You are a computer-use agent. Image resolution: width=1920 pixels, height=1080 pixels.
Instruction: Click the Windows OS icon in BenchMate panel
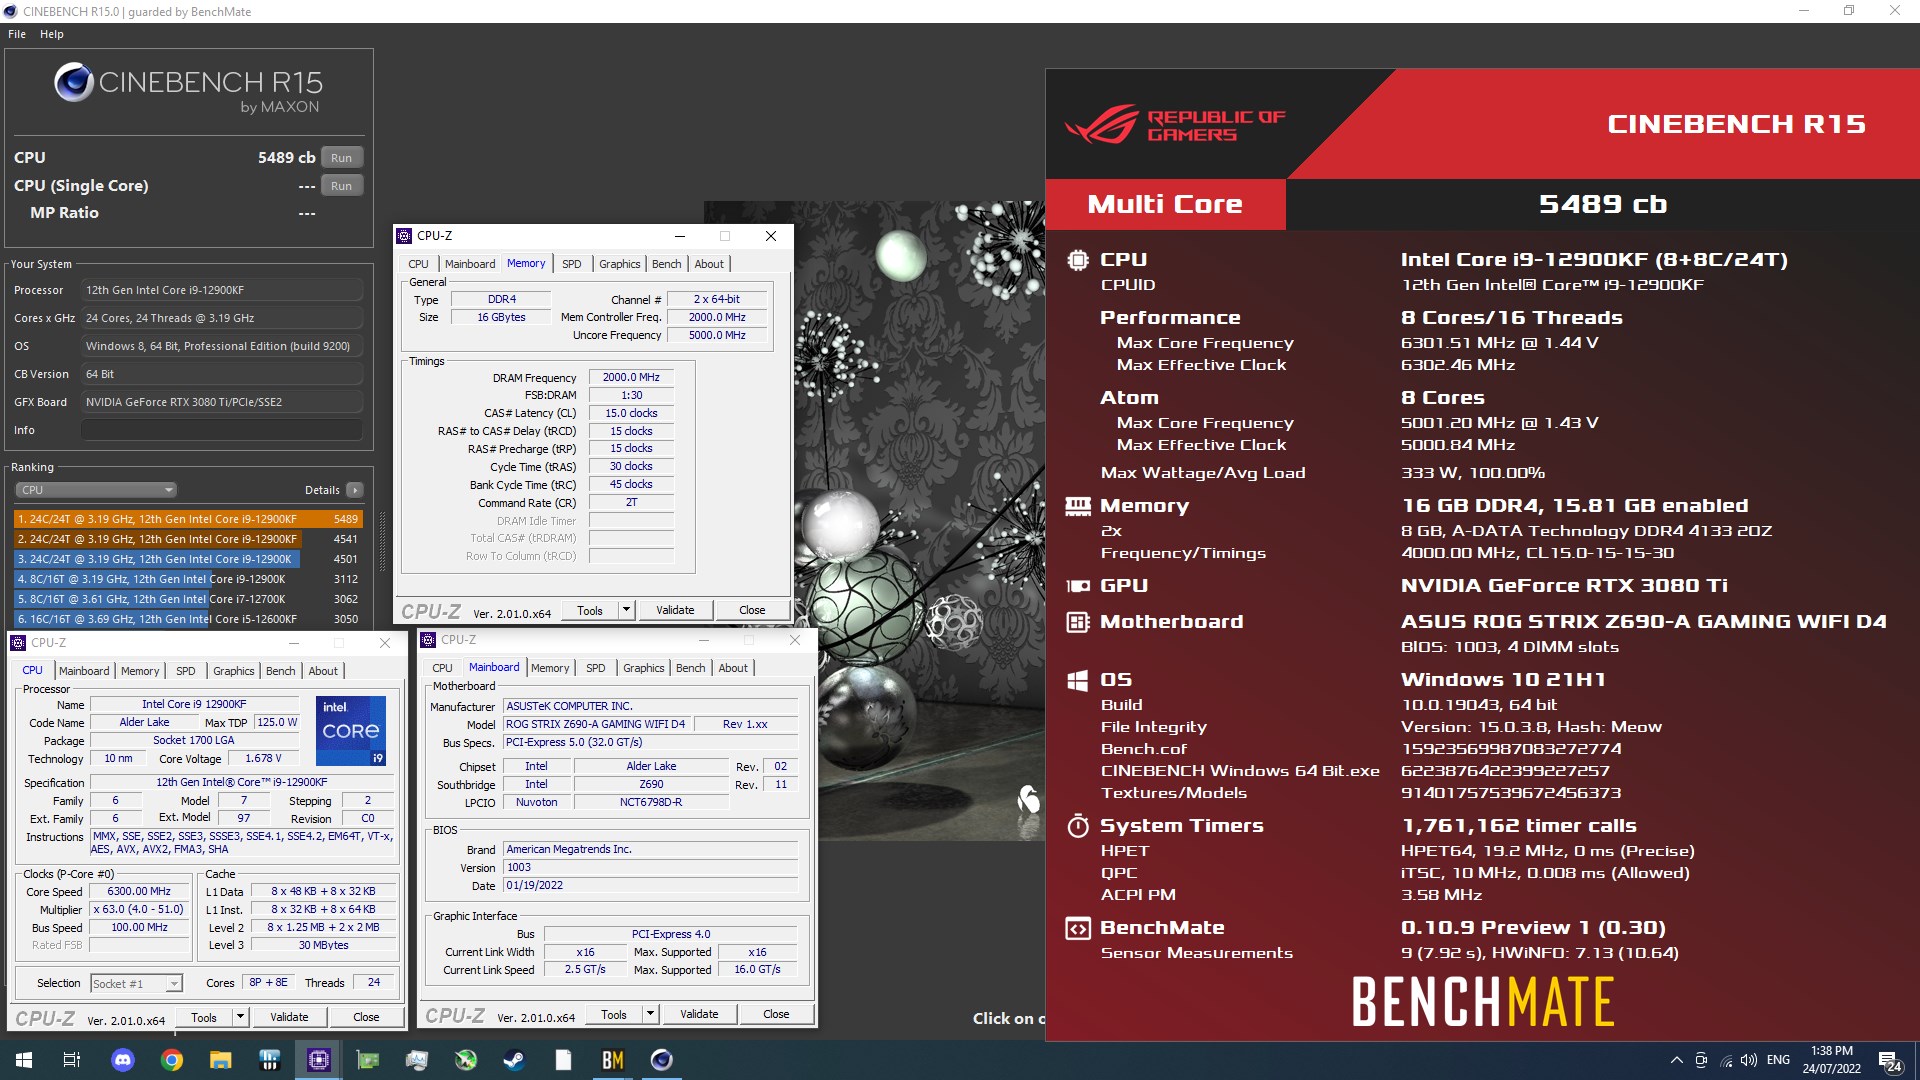1077,680
